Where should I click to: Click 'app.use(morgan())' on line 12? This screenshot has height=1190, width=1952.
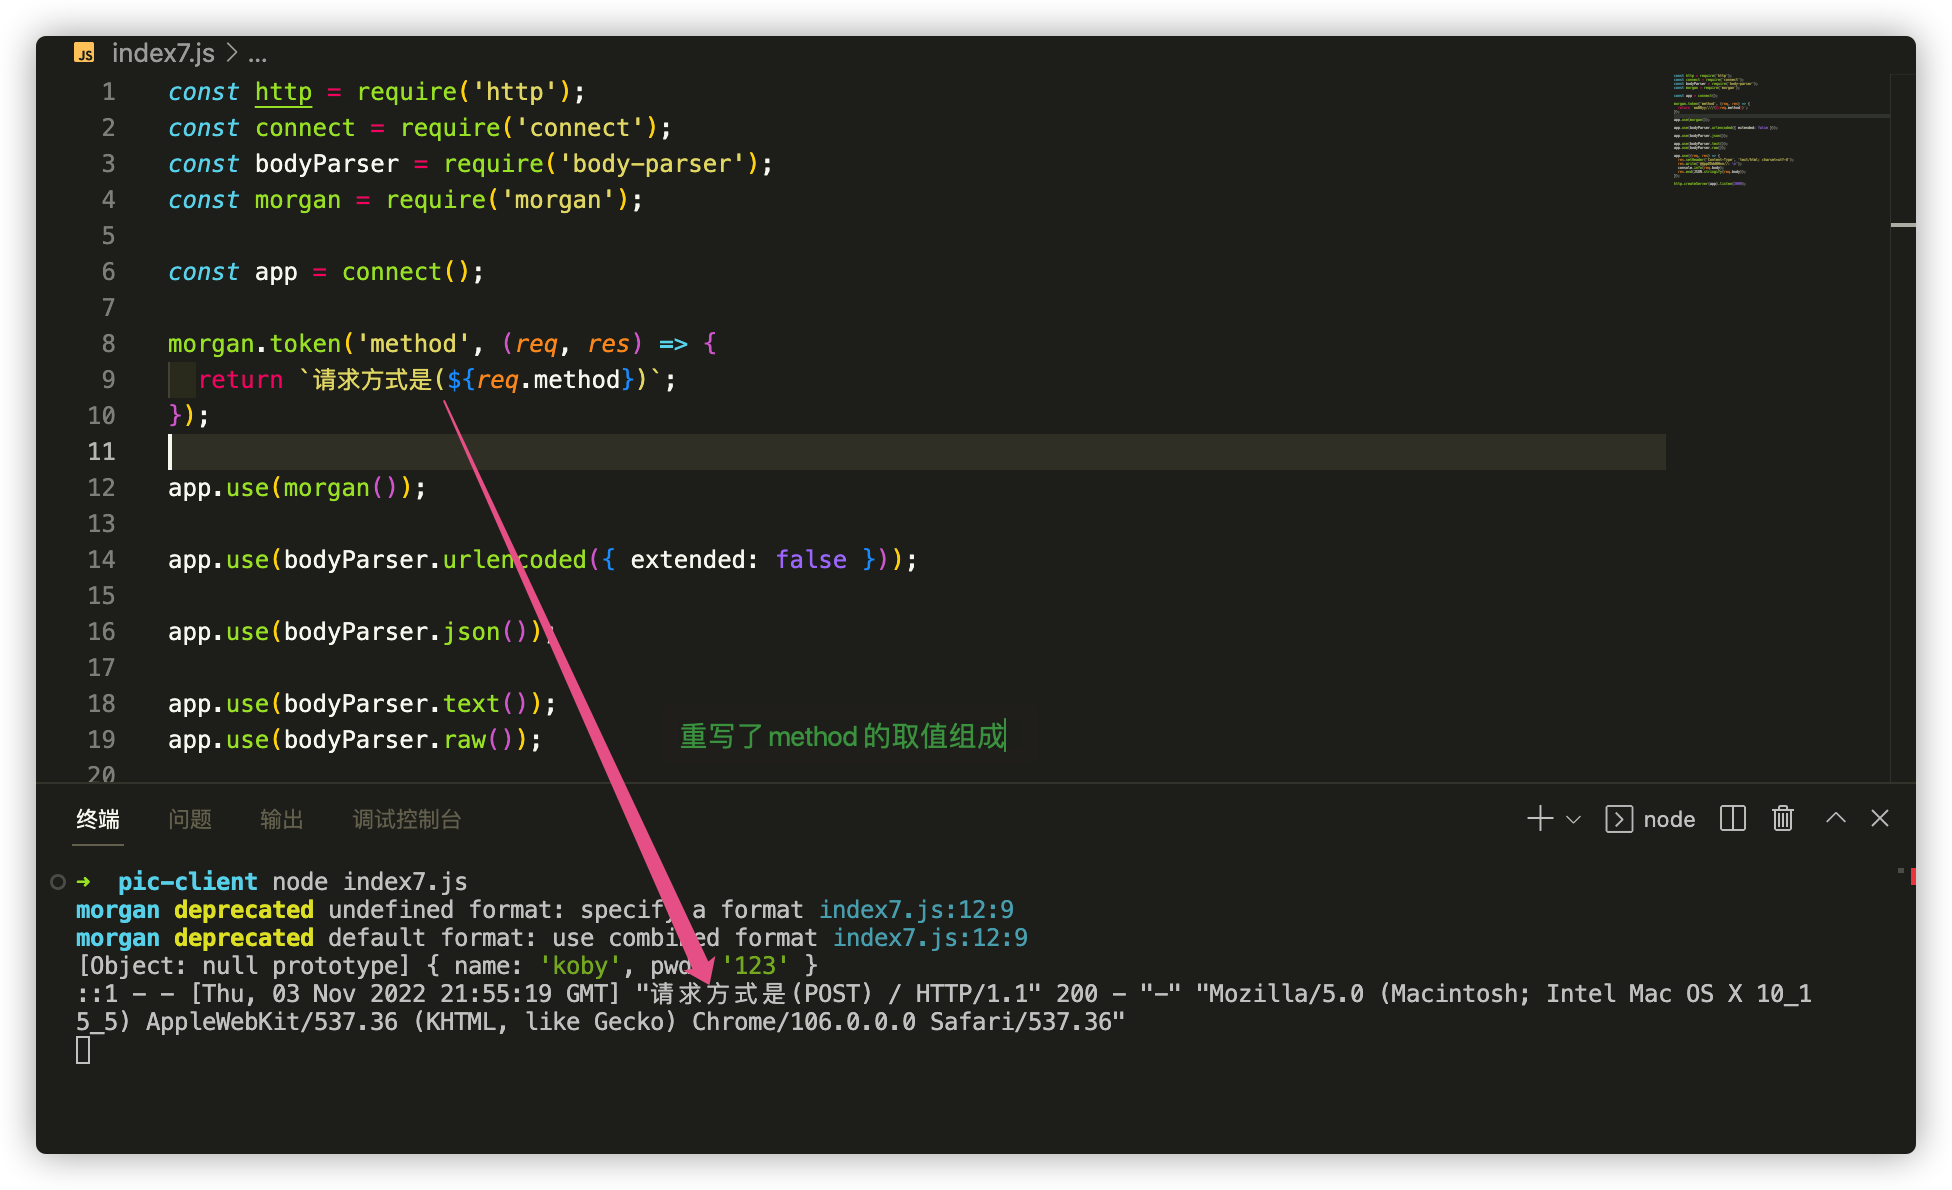(290, 487)
